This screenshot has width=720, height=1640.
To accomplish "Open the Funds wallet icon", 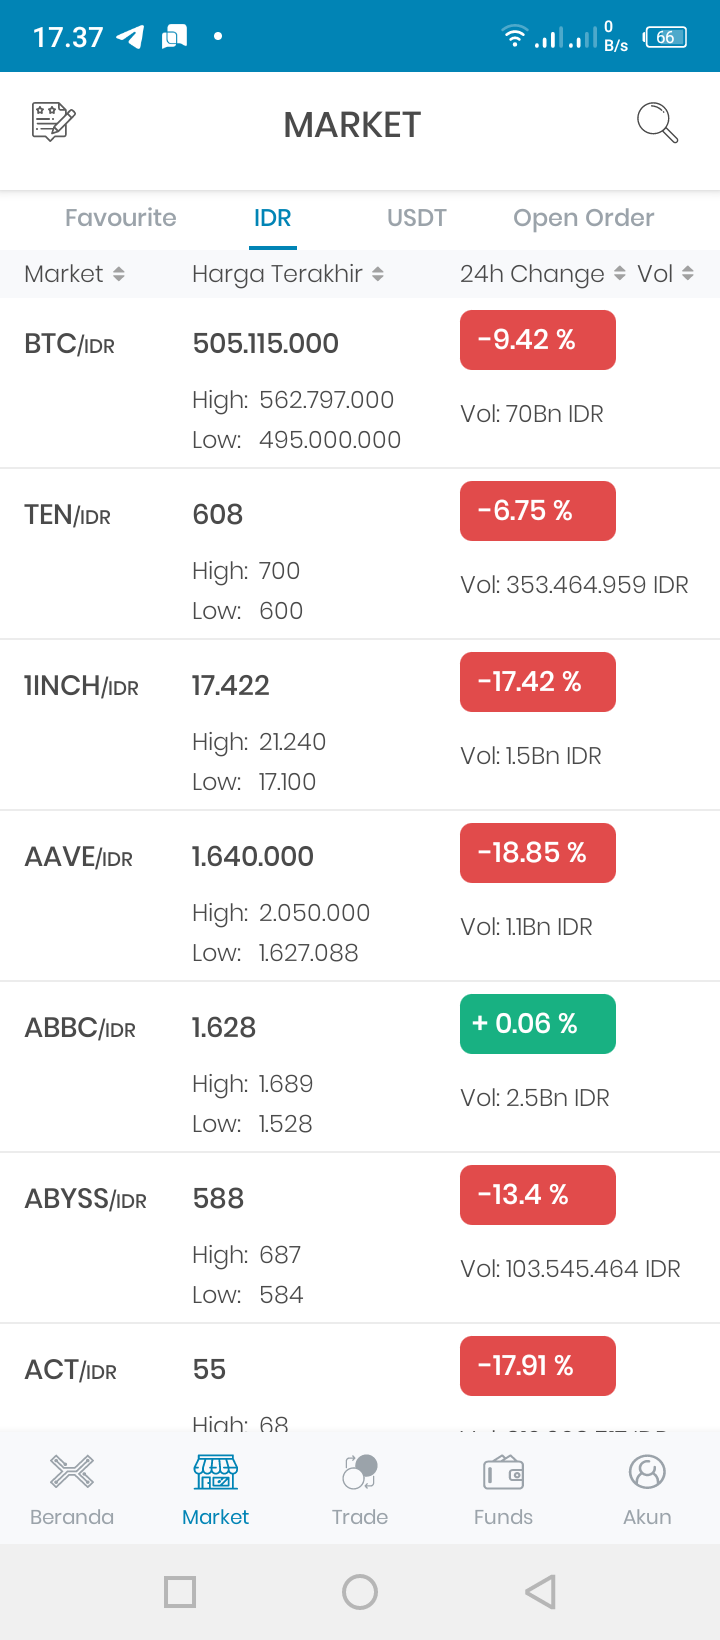I will click(x=504, y=1473).
